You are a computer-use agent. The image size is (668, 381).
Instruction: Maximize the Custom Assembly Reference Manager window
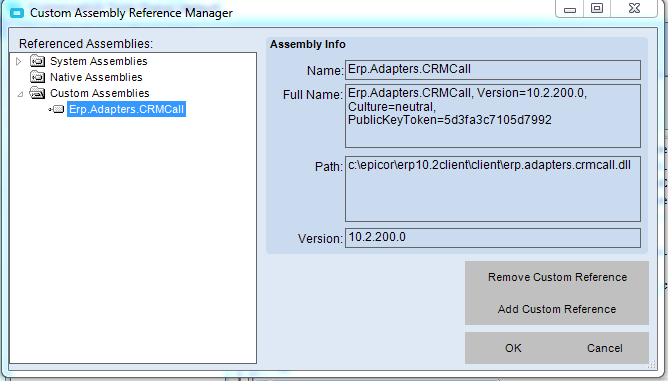click(x=596, y=8)
